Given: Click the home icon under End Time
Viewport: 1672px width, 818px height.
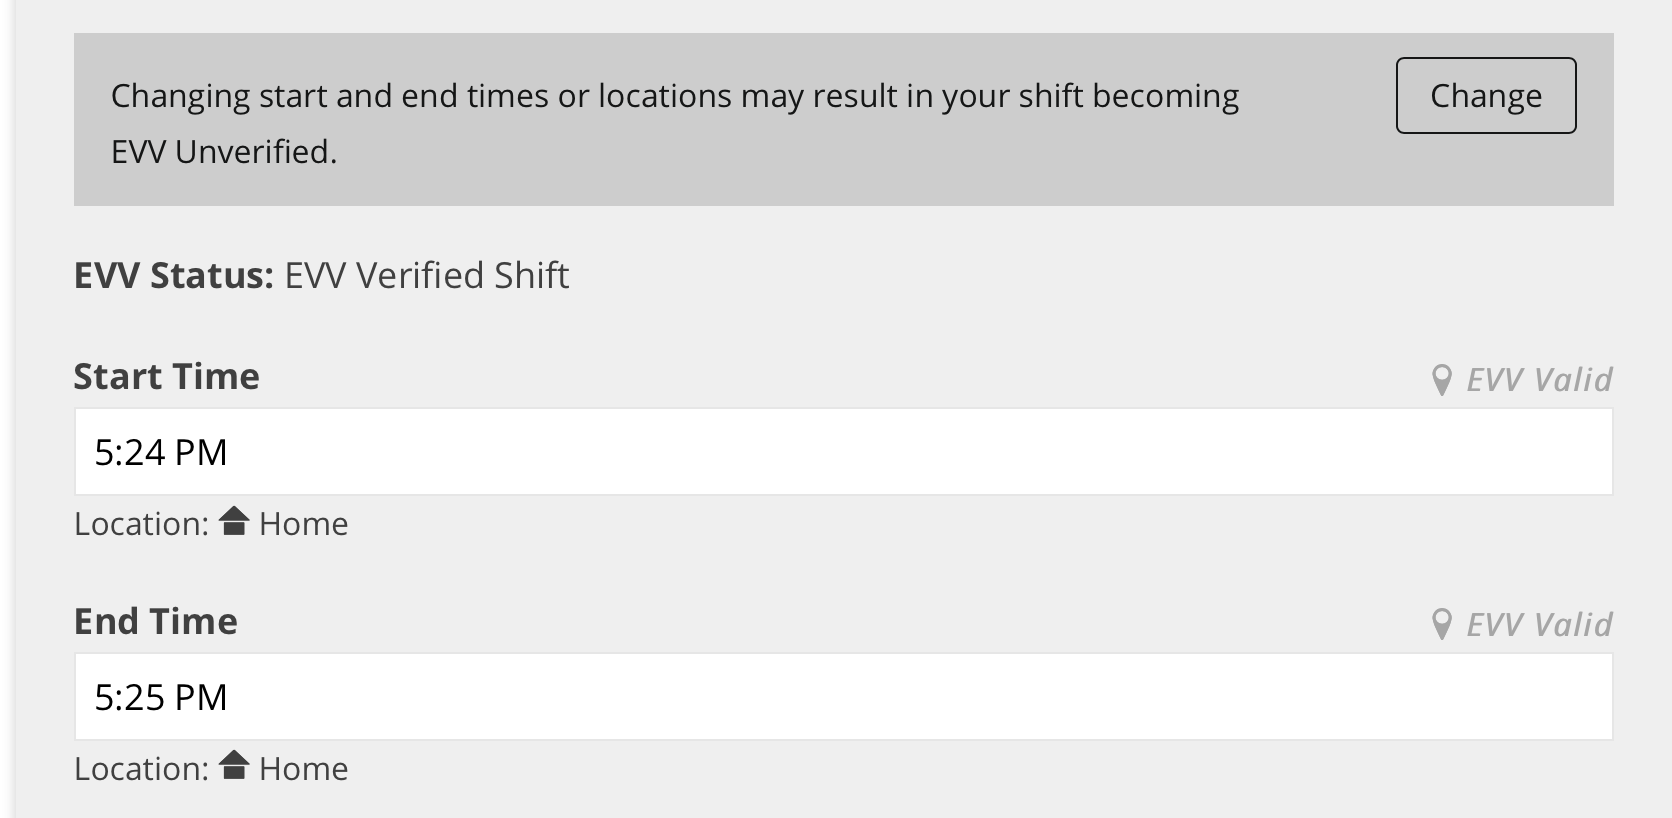Looking at the screenshot, I should 234,767.
